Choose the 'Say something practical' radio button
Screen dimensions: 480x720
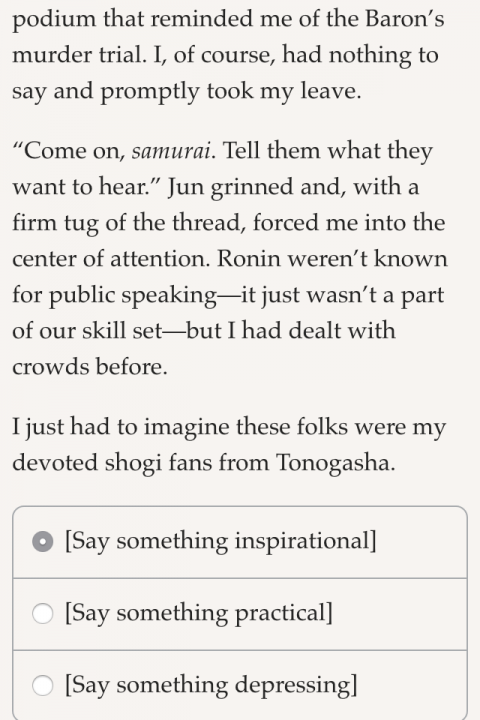click(43, 614)
